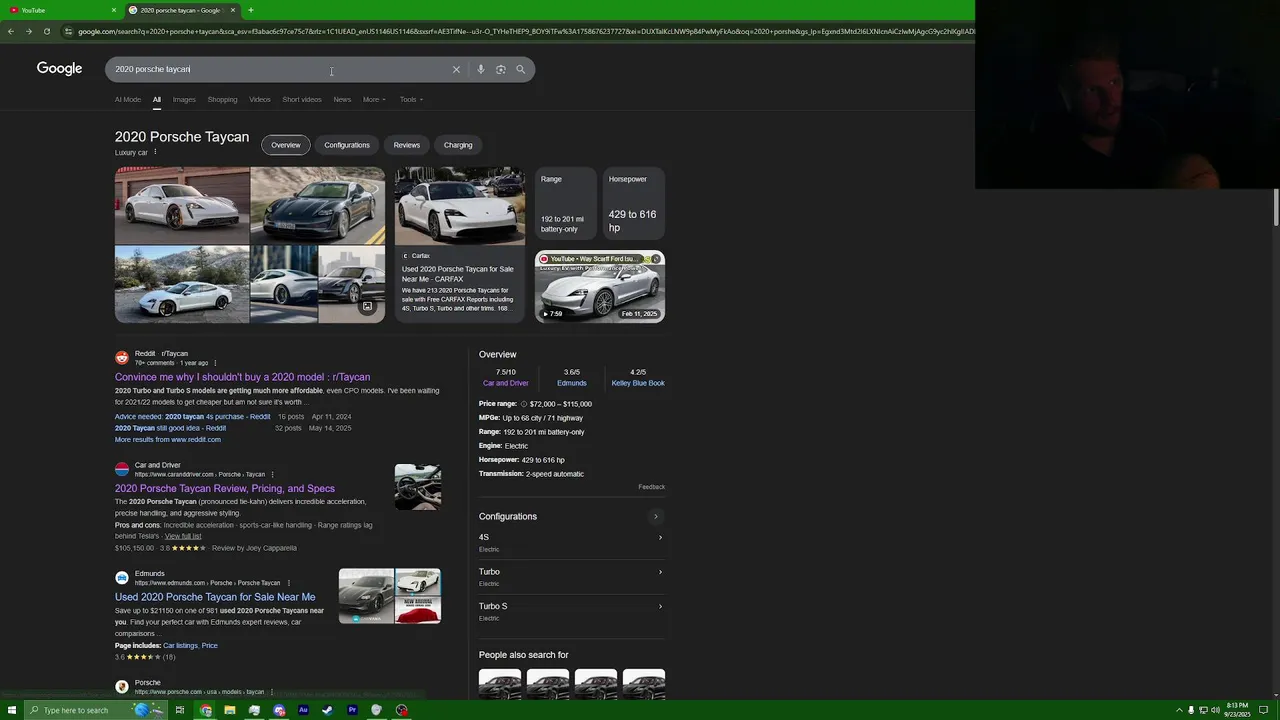1280x720 pixels.
Task: Open the CARFAX used Taycan card
Action: (460, 244)
